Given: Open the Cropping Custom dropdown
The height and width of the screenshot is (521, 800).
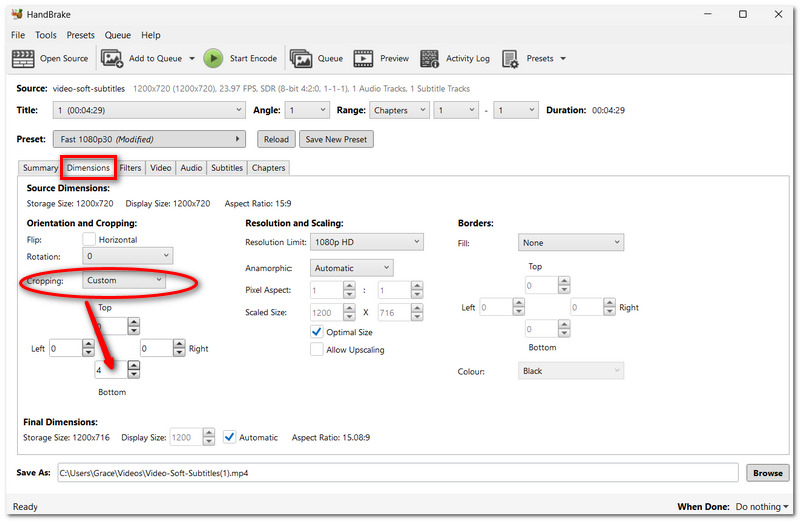Looking at the screenshot, I should tap(124, 280).
